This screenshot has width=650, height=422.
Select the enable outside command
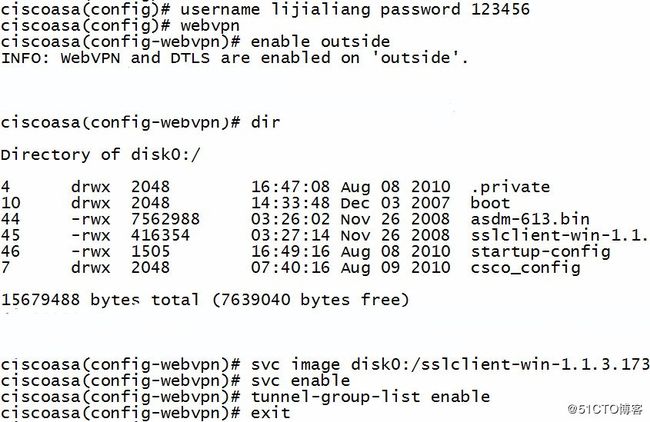click(x=320, y=41)
